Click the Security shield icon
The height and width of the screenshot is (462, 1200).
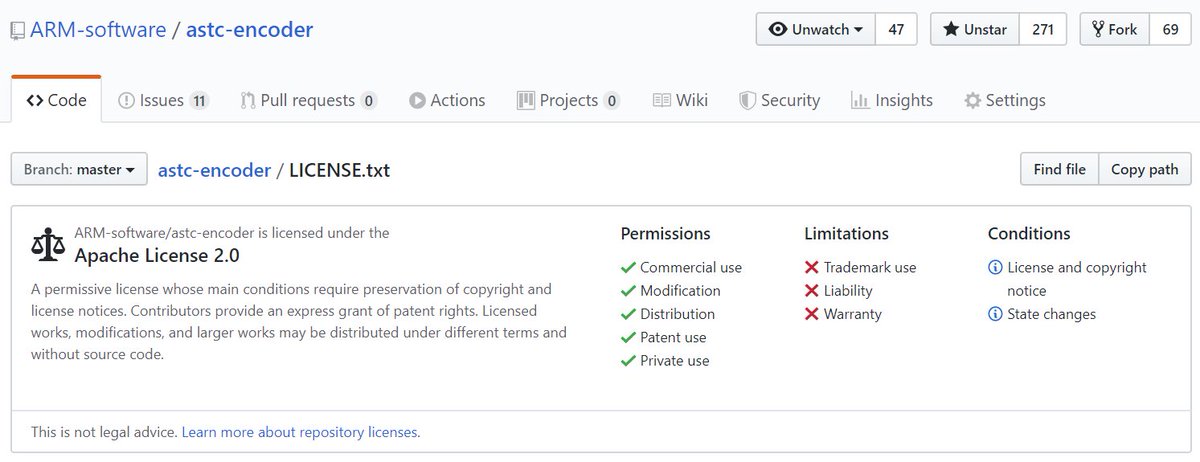747,101
